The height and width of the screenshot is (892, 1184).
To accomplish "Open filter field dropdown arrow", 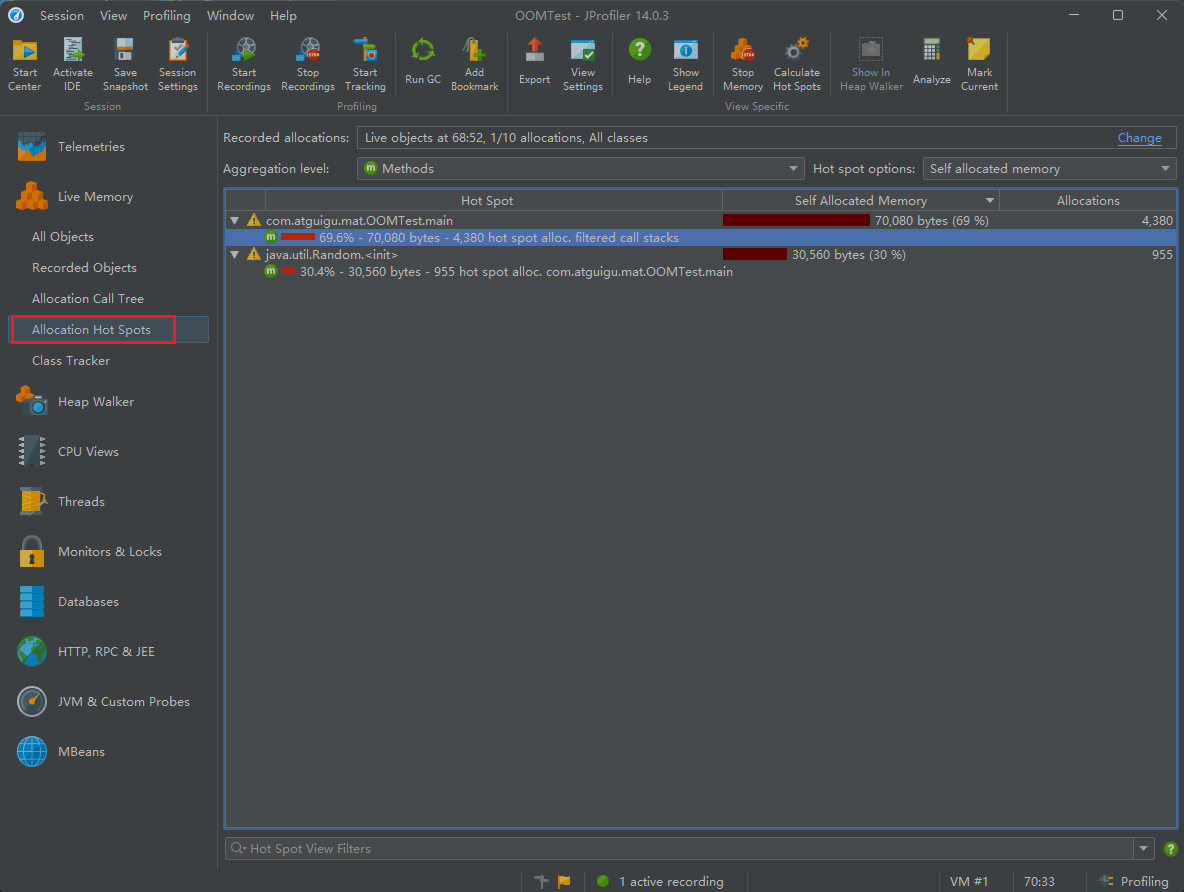I will click(x=1143, y=849).
